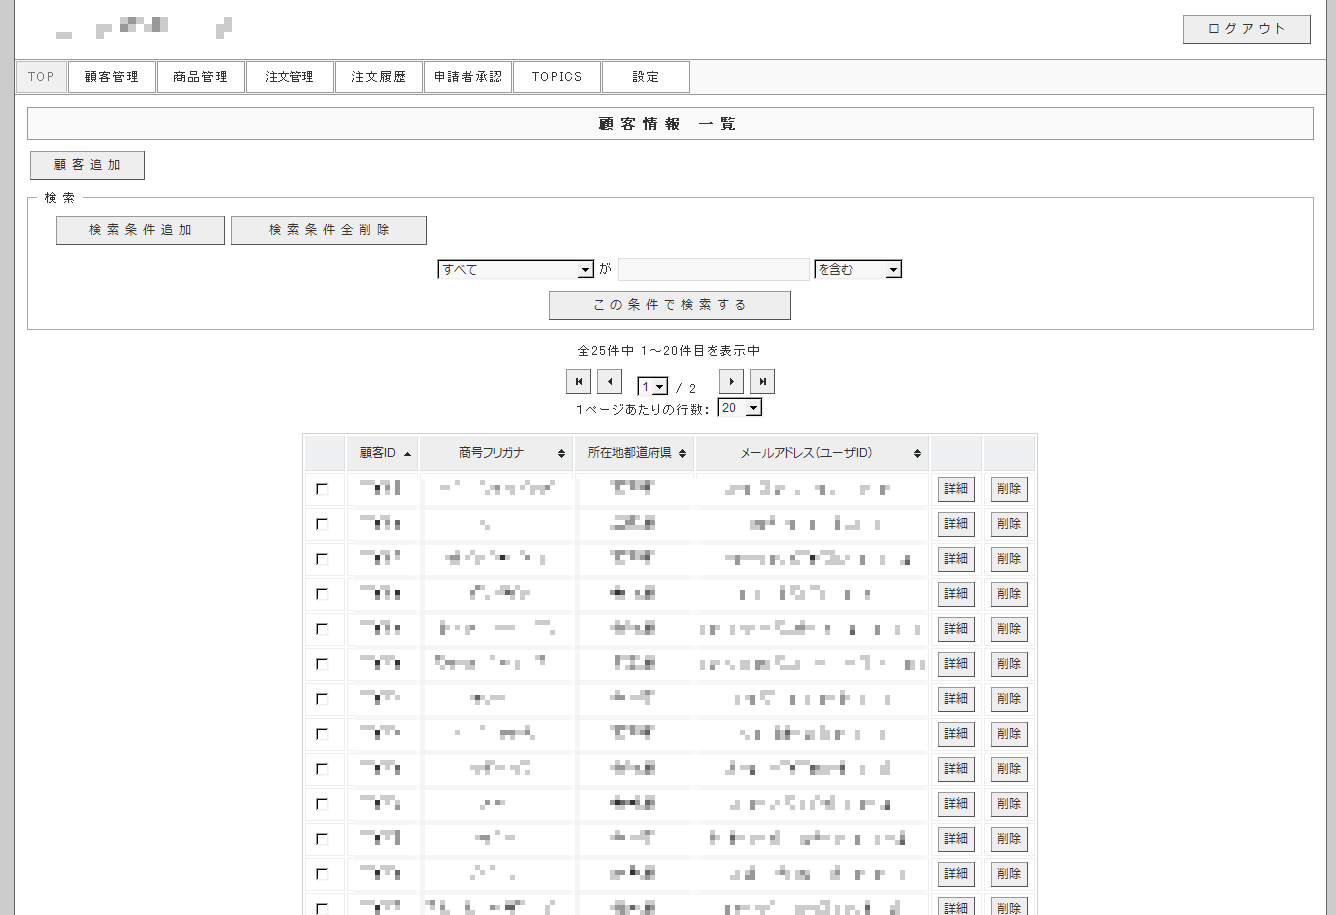
Task: Select the second customer row checkbox
Action: 322,524
